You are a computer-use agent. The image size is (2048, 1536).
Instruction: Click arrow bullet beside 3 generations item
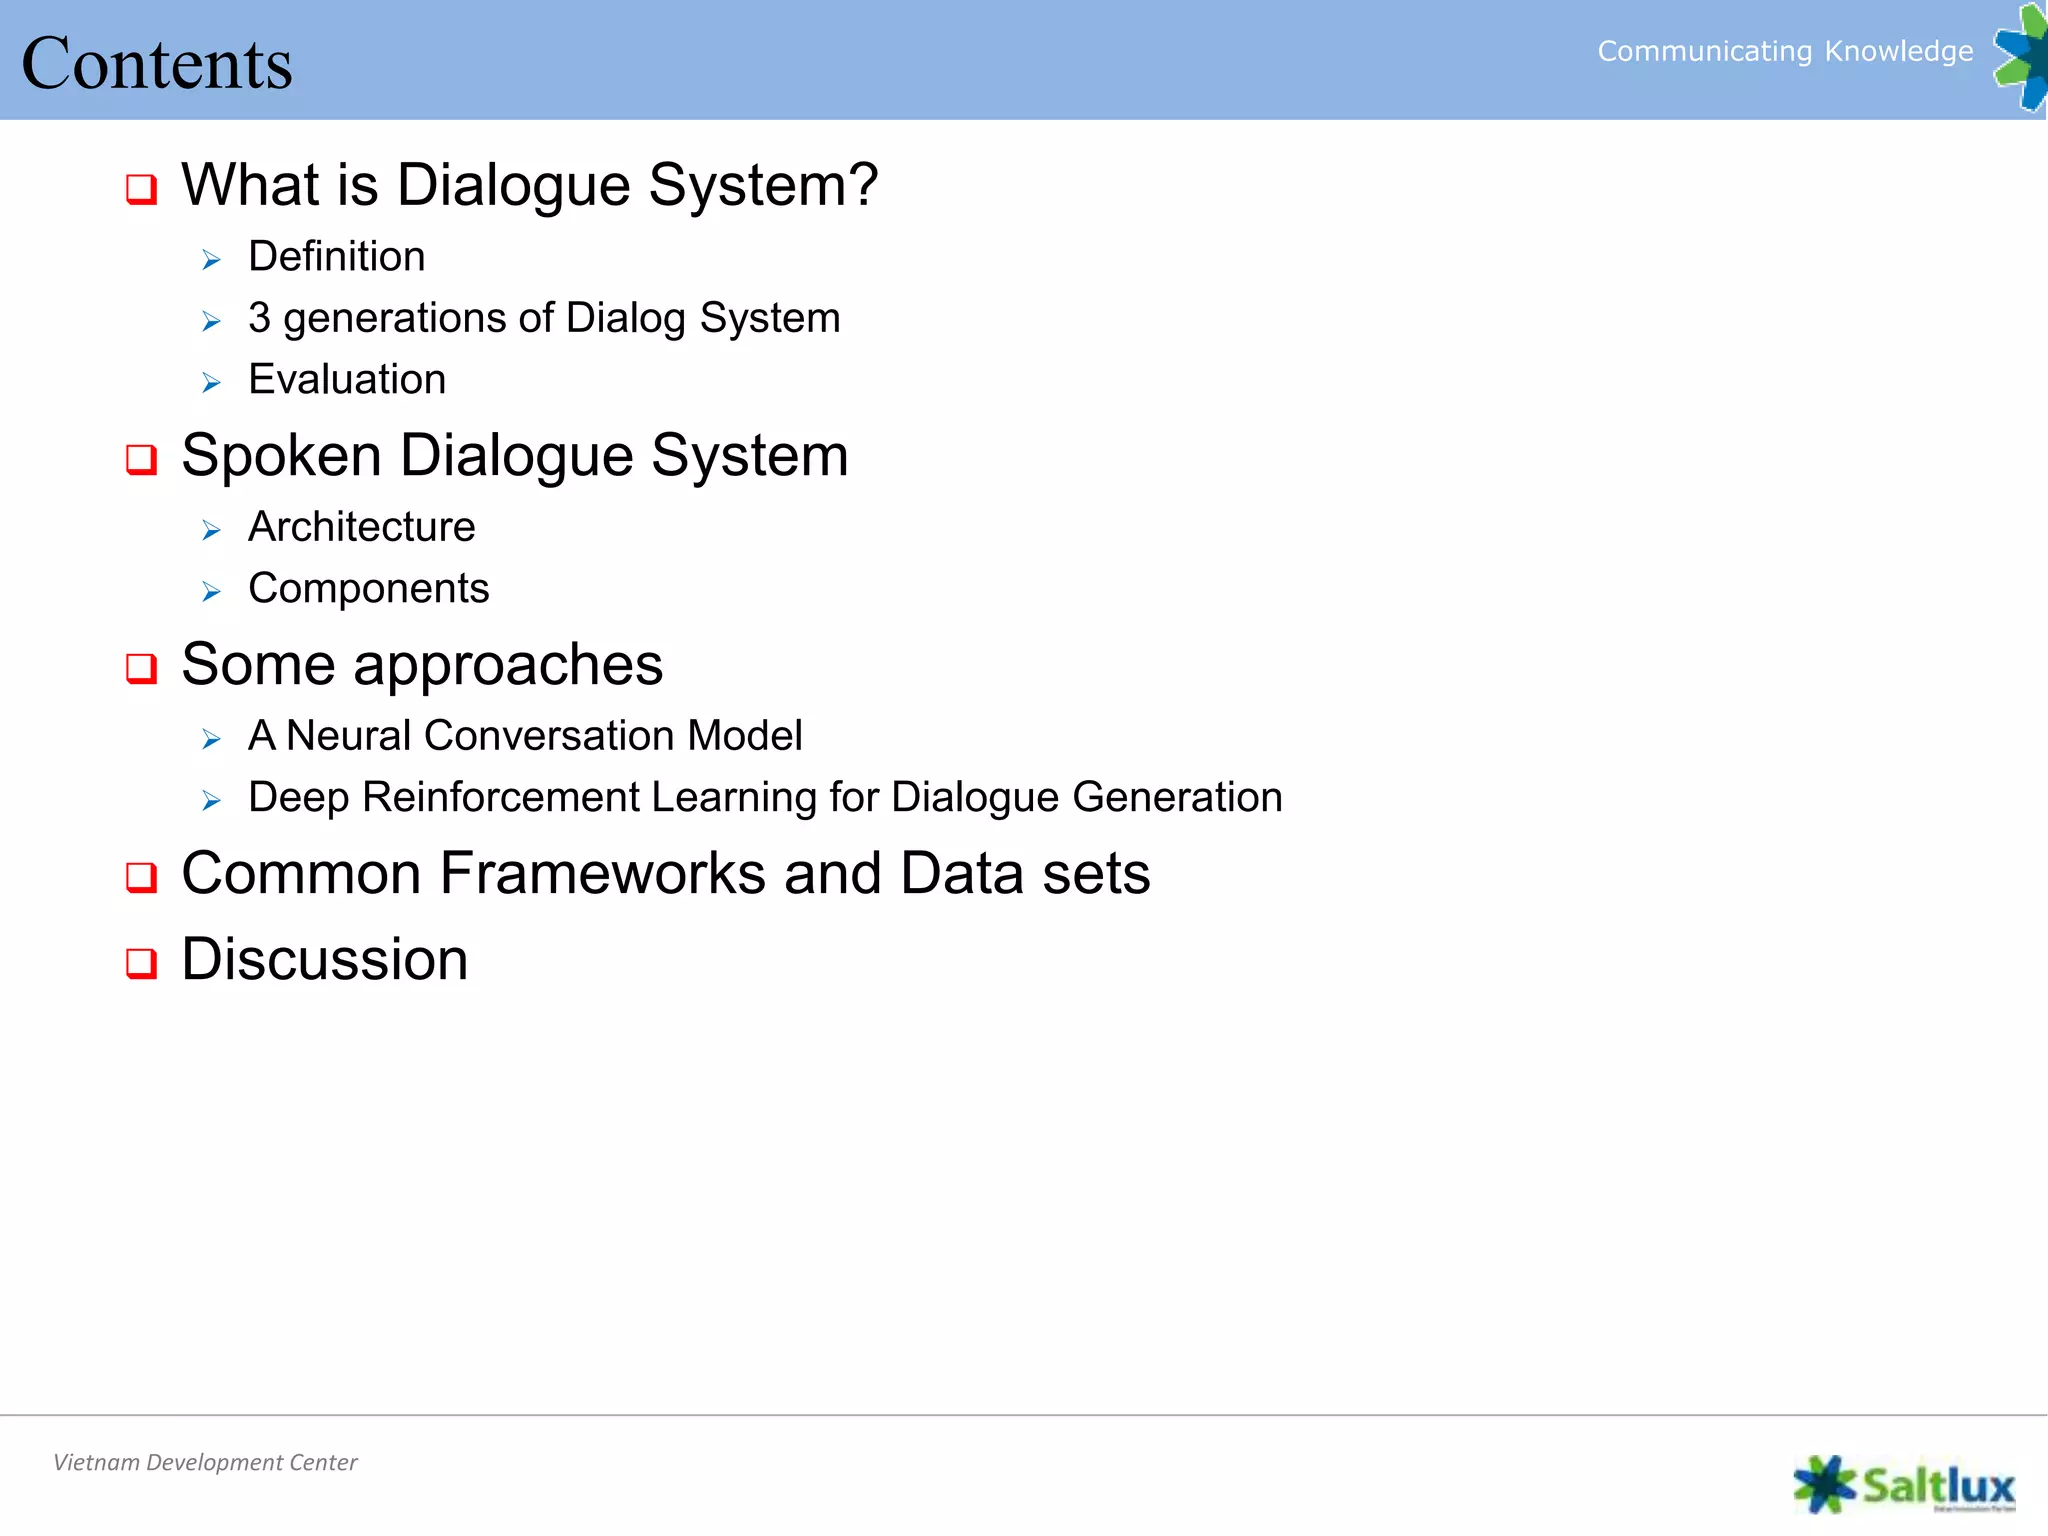click(211, 321)
